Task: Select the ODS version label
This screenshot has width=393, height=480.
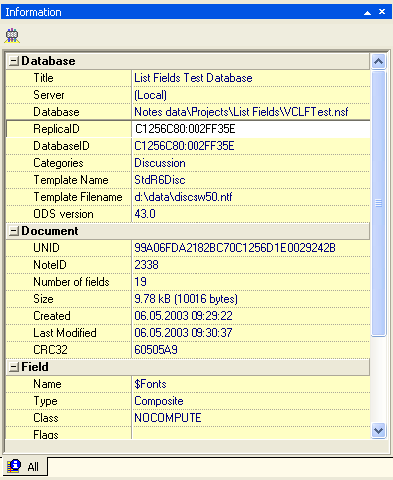Action: [63, 214]
